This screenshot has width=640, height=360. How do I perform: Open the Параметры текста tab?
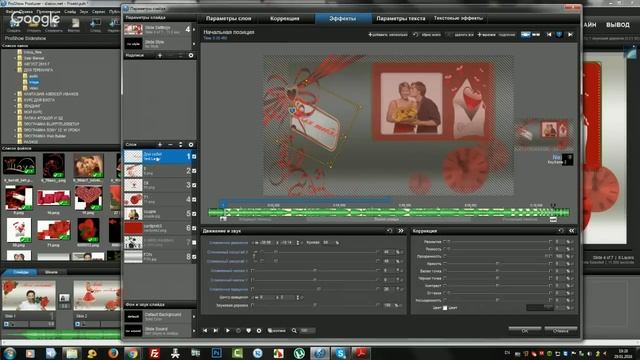(401, 18)
